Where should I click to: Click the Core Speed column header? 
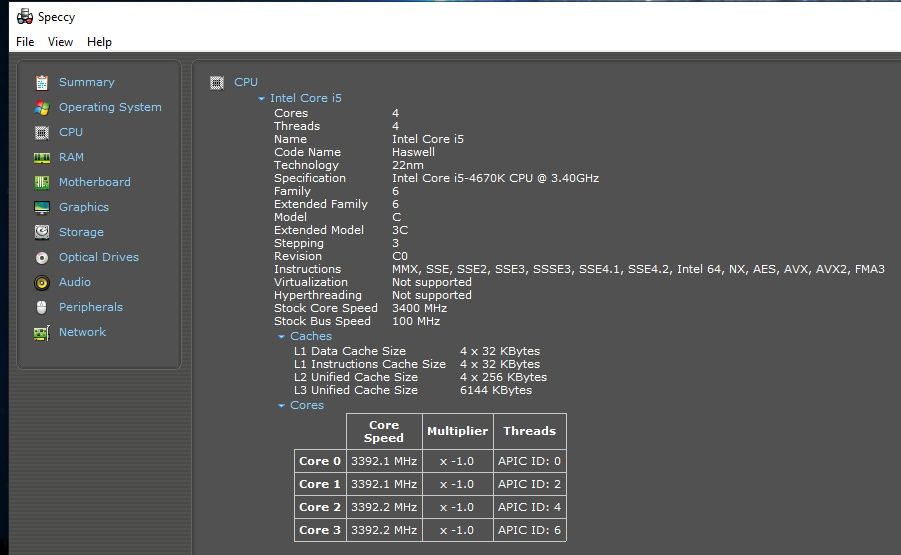coord(384,431)
